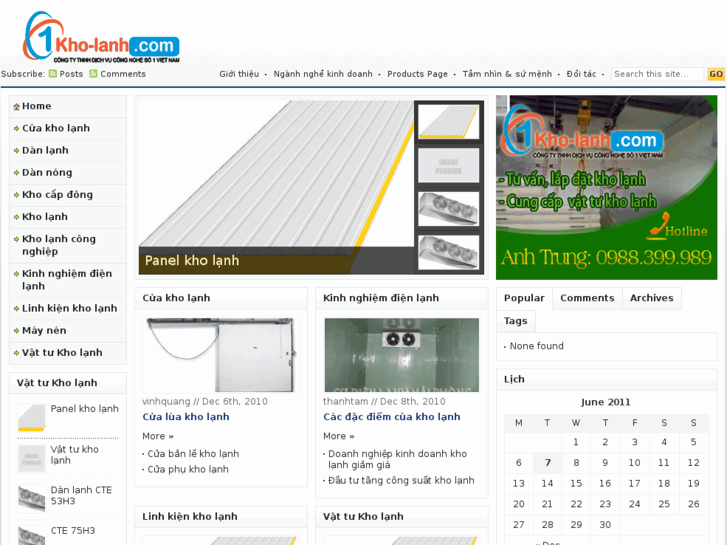Image resolution: width=727 pixels, height=545 pixels.
Task: Click the Home house icon in sidebar
Action: click(x=17, y=107)
